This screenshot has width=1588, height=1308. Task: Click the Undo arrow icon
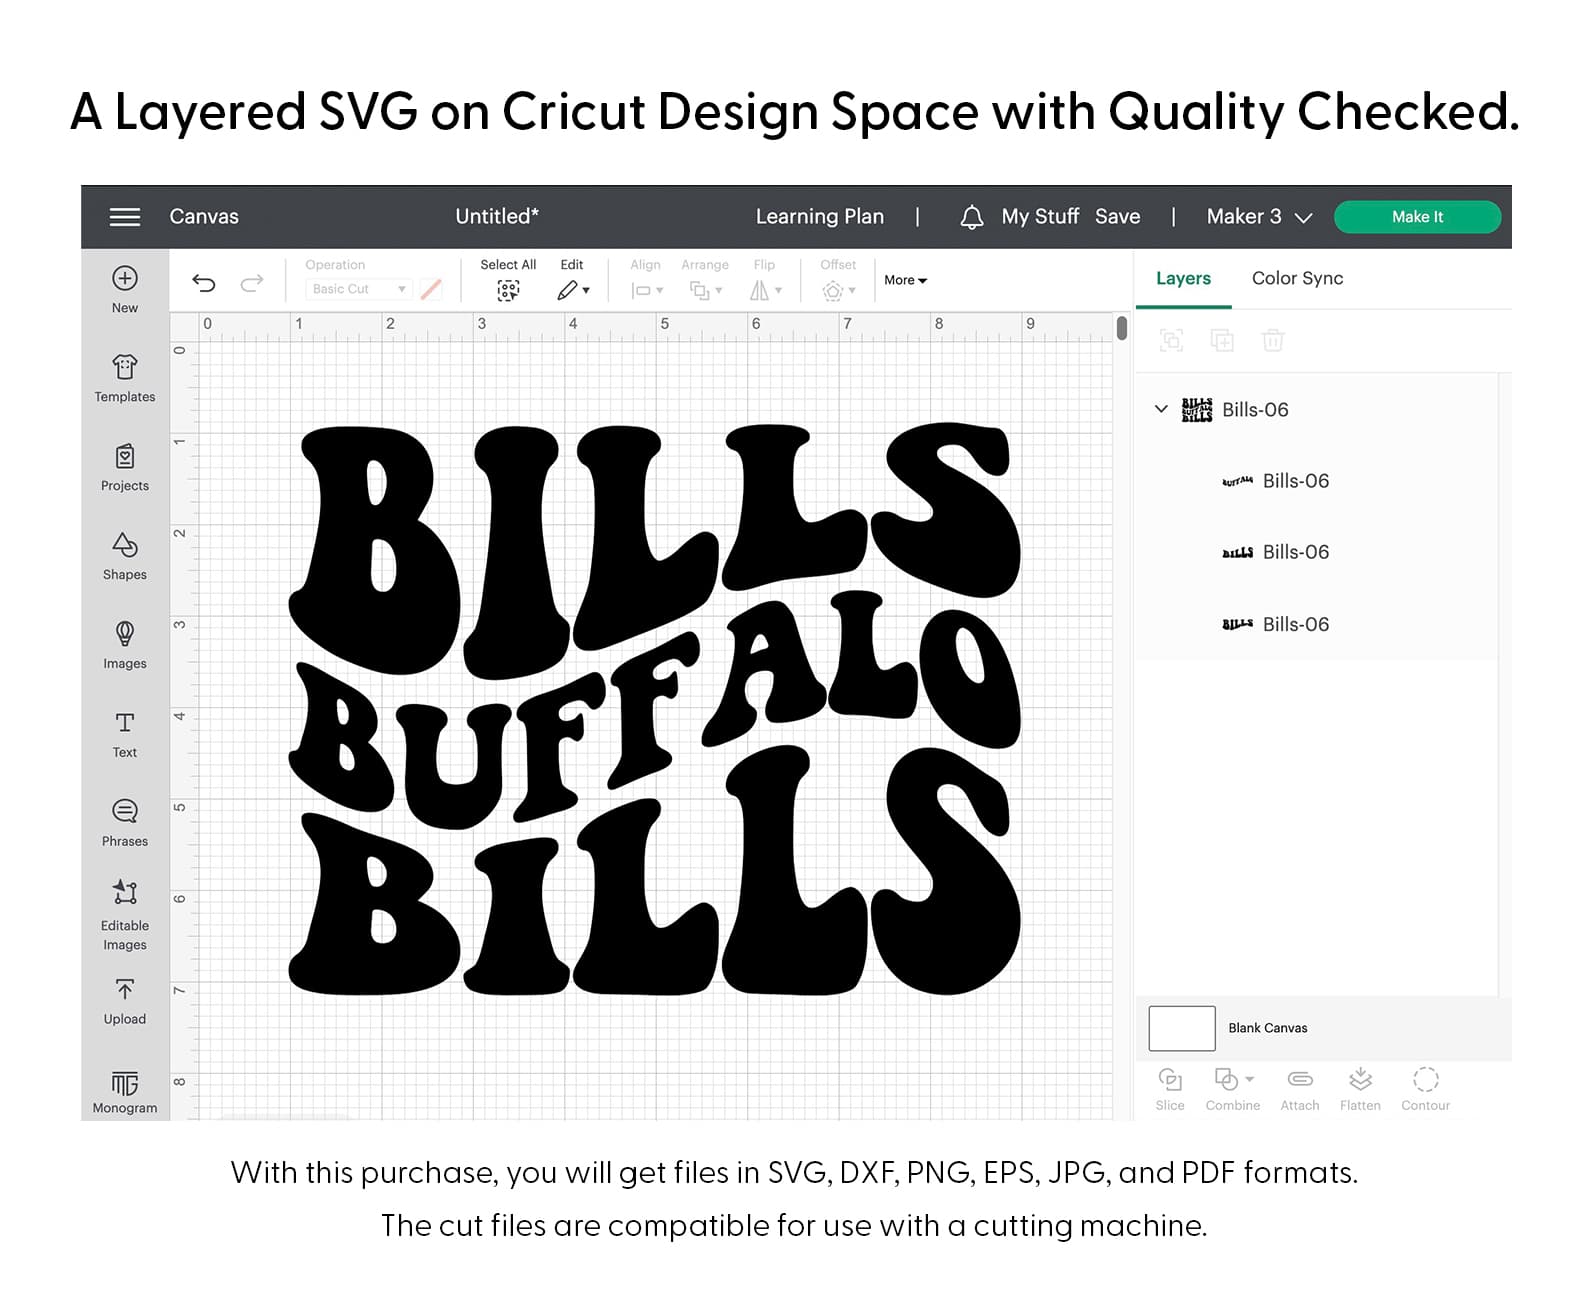204,283
